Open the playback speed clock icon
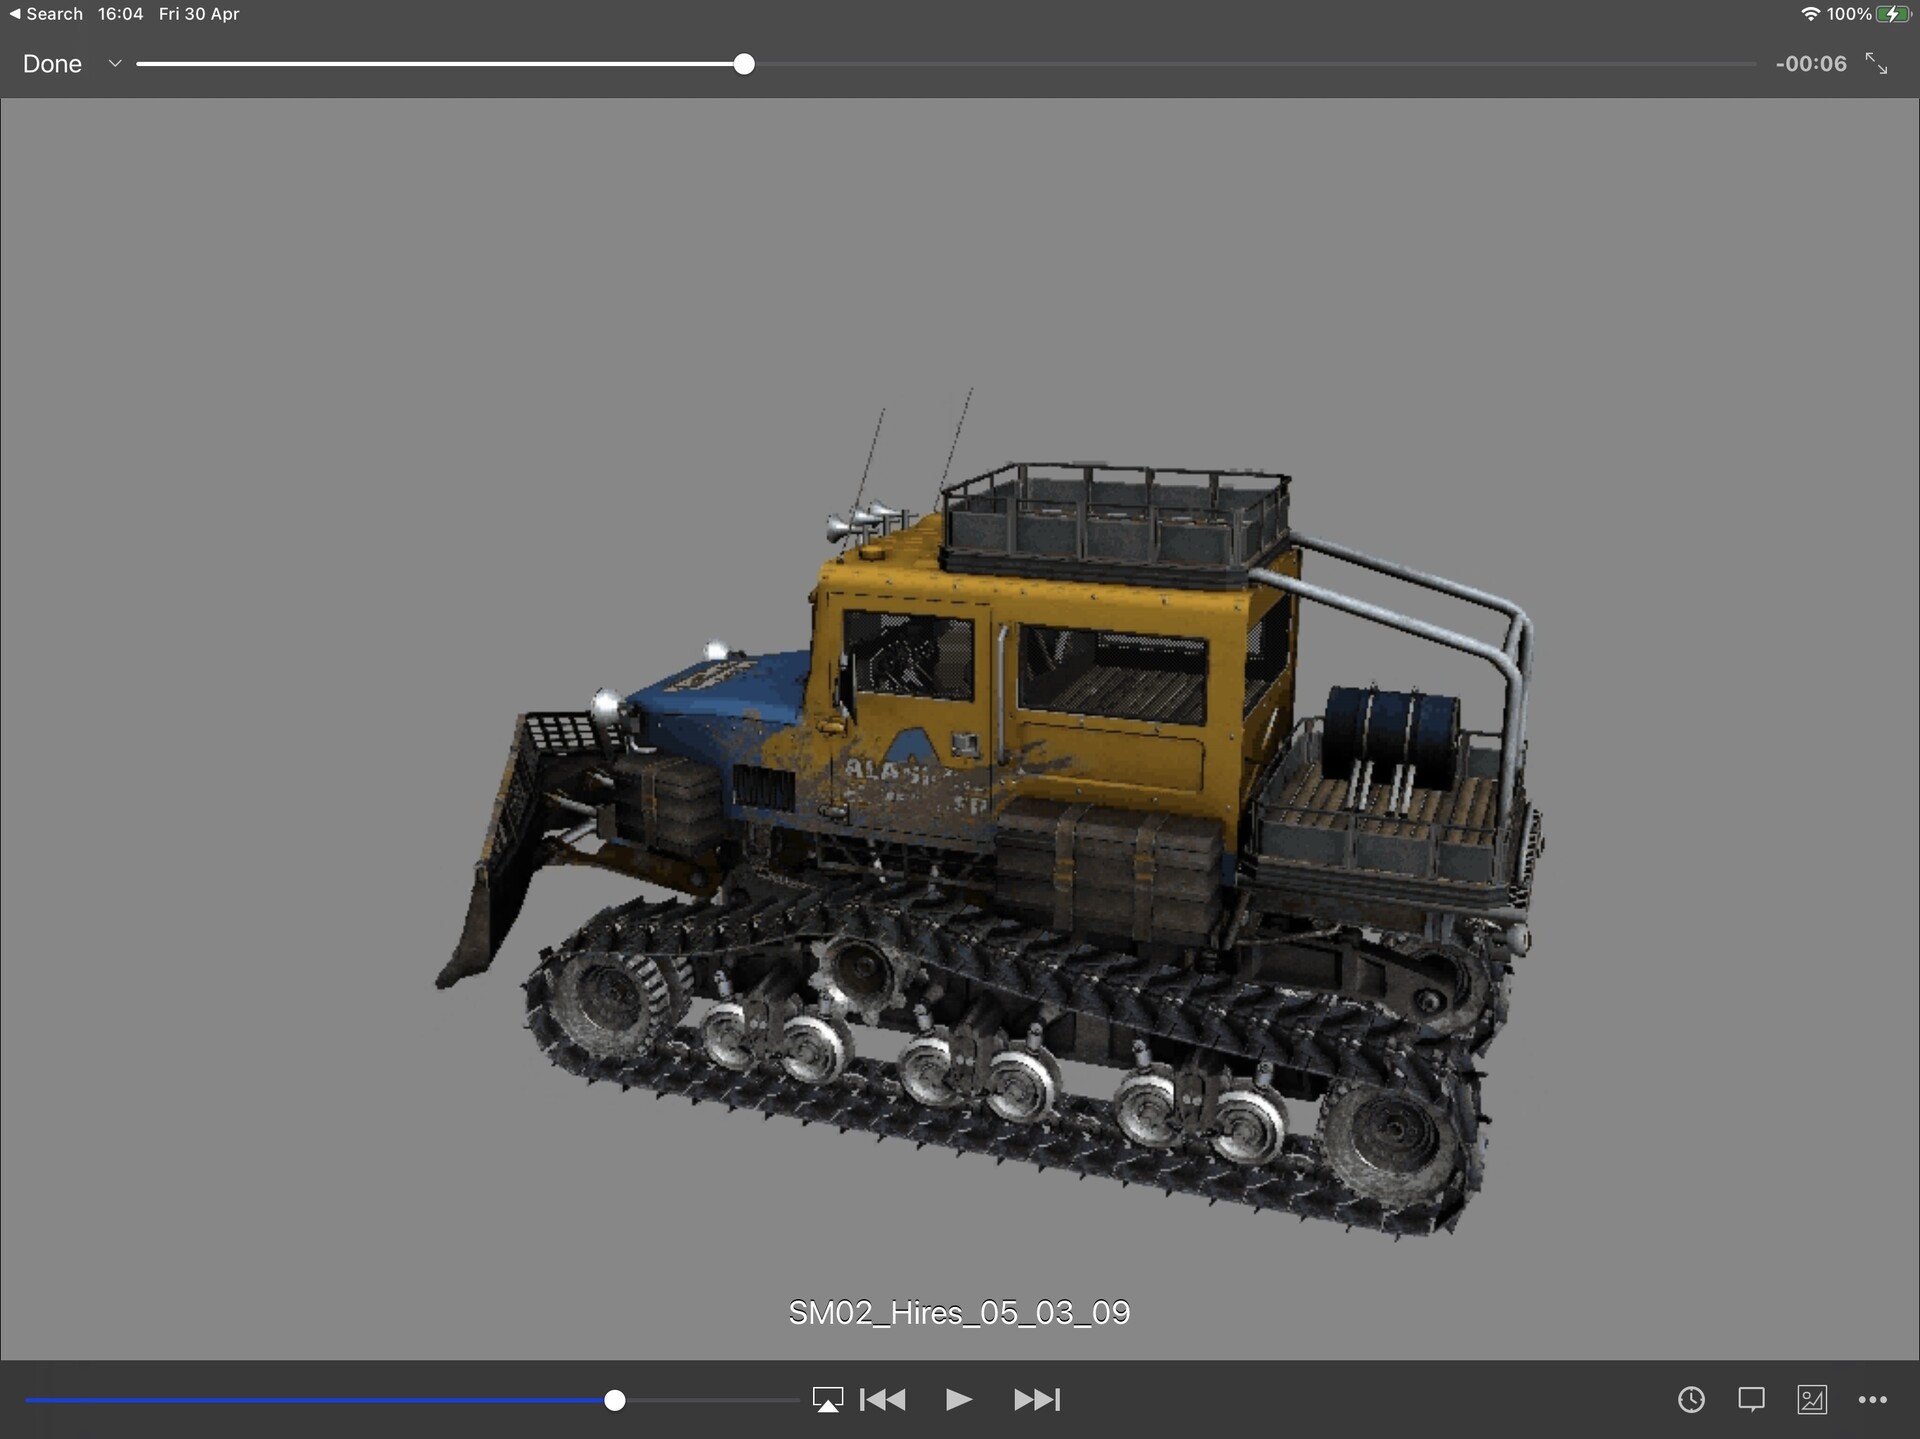The width and height of the screenshot is (1920, 1439). pos(1690,1400)
